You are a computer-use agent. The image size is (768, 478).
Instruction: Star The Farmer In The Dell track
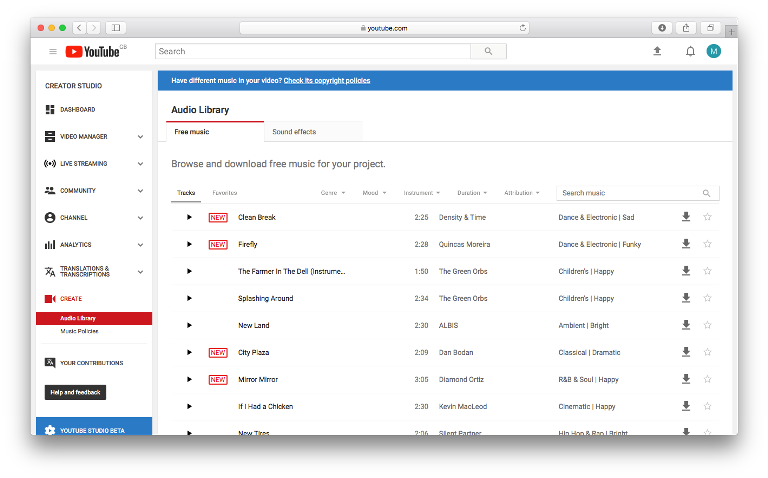(707, 270)
